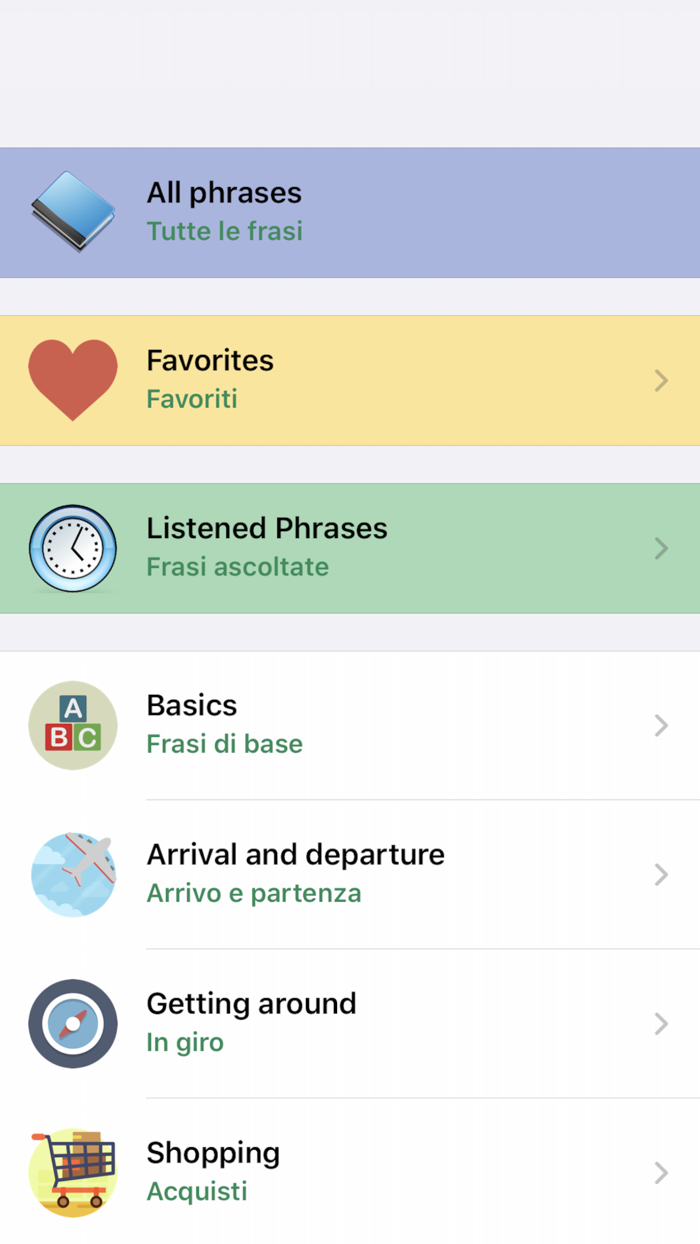Expand the Listened Phrases chevron

[x=660, y=548]
